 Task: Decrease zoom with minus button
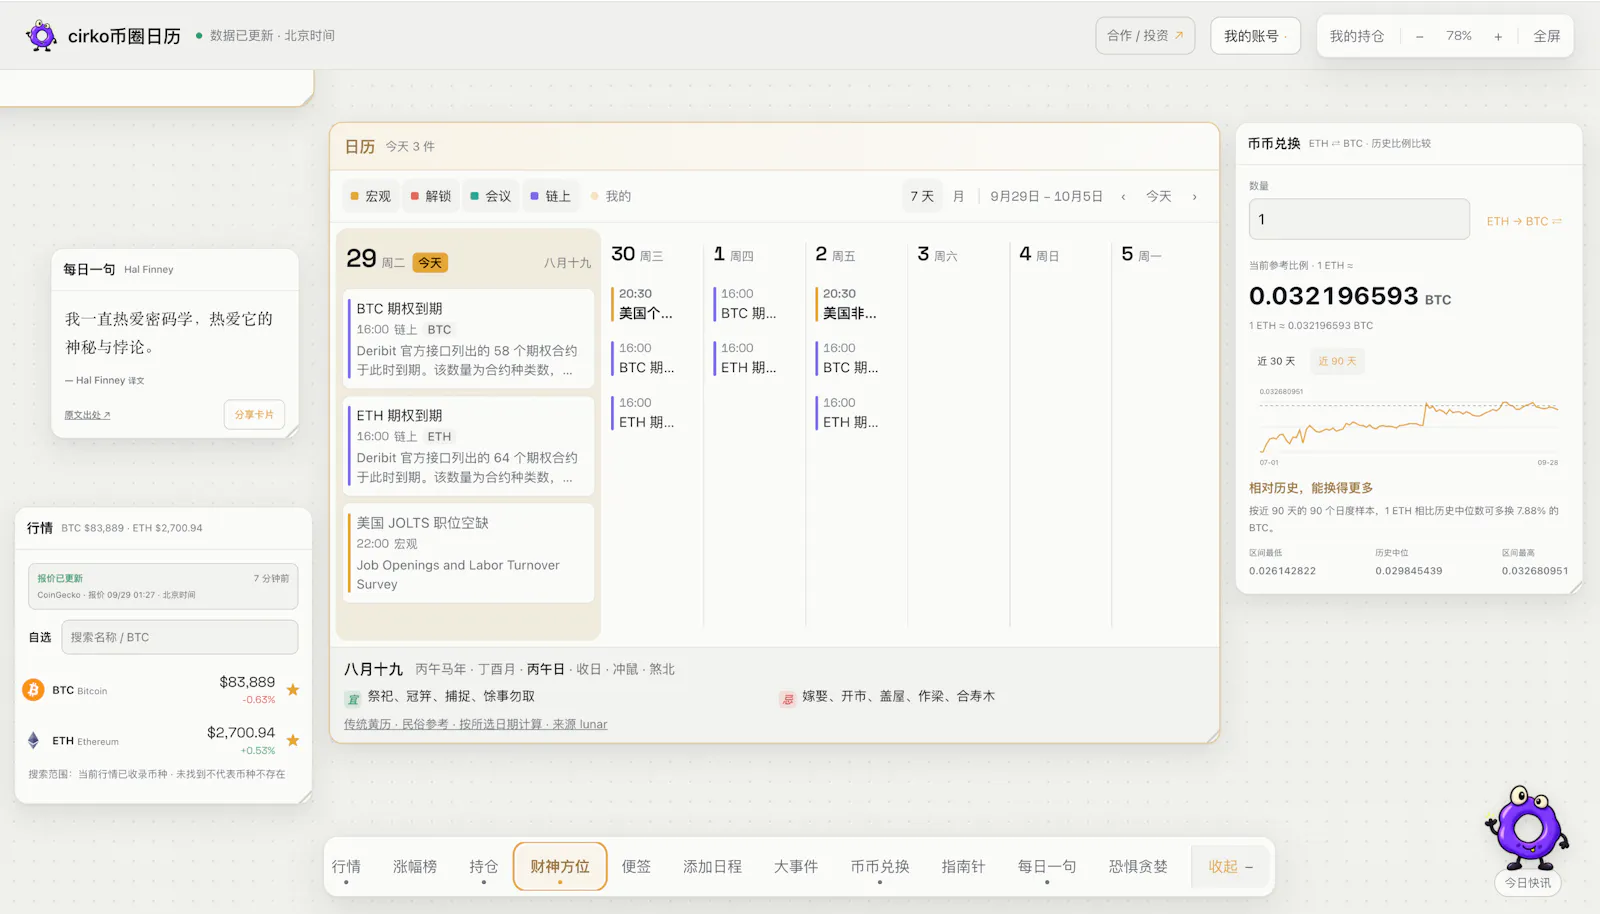(1419, 37)
